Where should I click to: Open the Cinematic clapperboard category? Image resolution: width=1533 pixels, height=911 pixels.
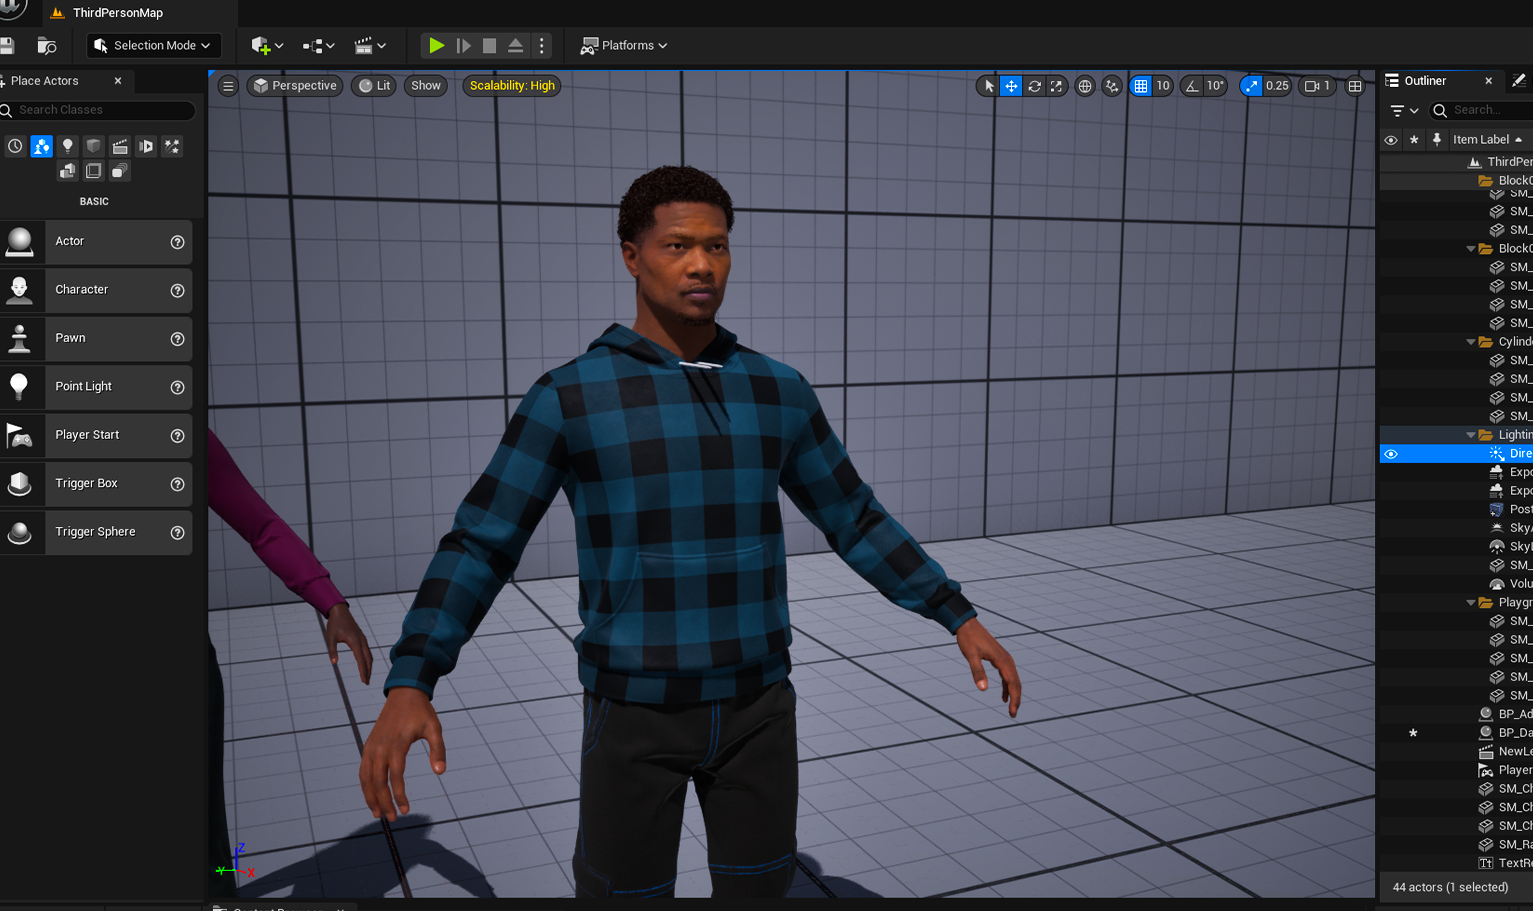point(120,146)
